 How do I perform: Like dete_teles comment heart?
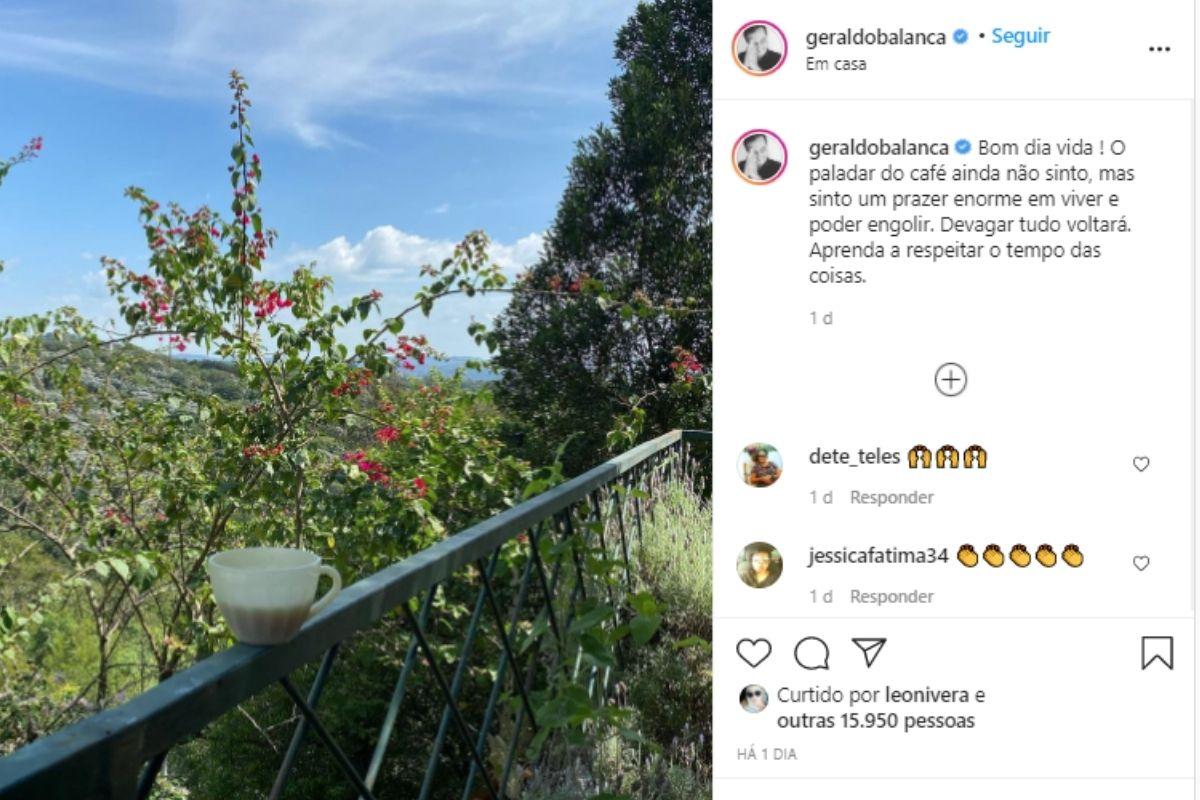click(x=1141, y=464)
